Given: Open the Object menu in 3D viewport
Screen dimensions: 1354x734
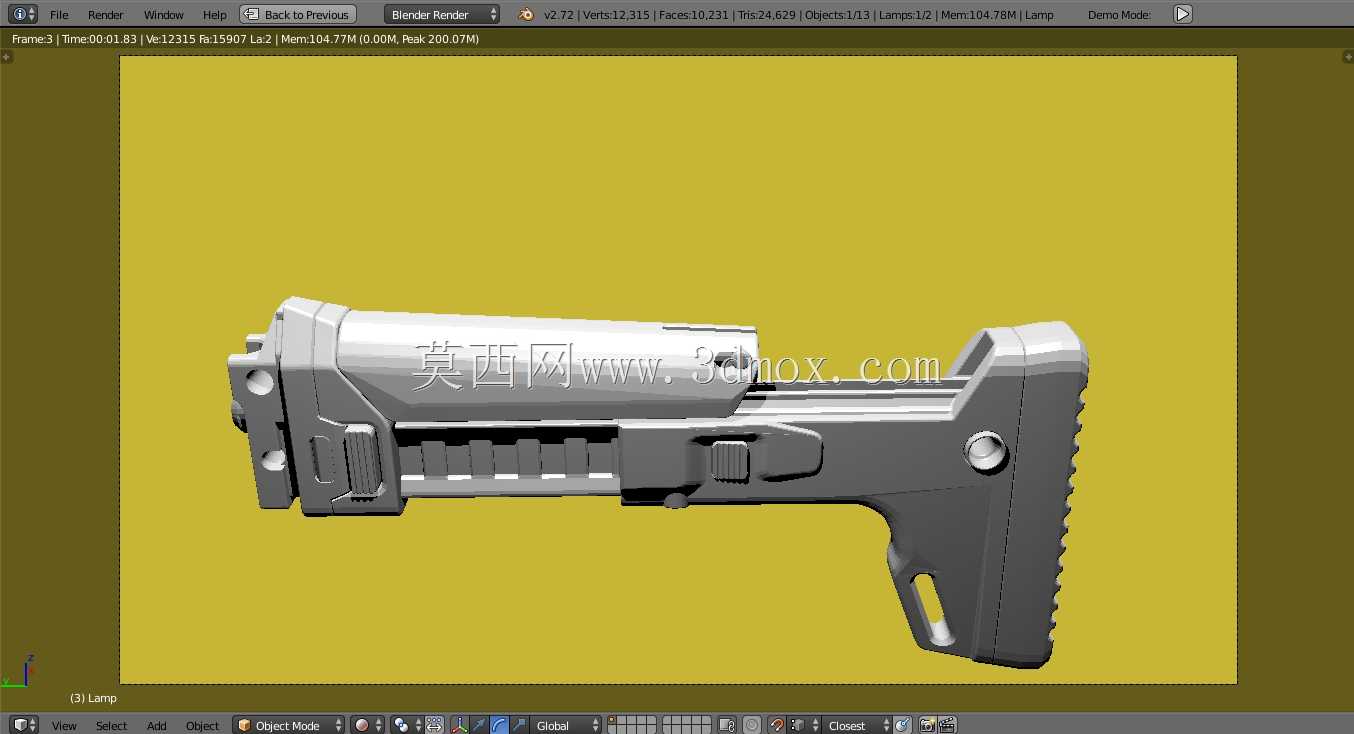Looking at the screenshot, I should (x=202, y=726).
